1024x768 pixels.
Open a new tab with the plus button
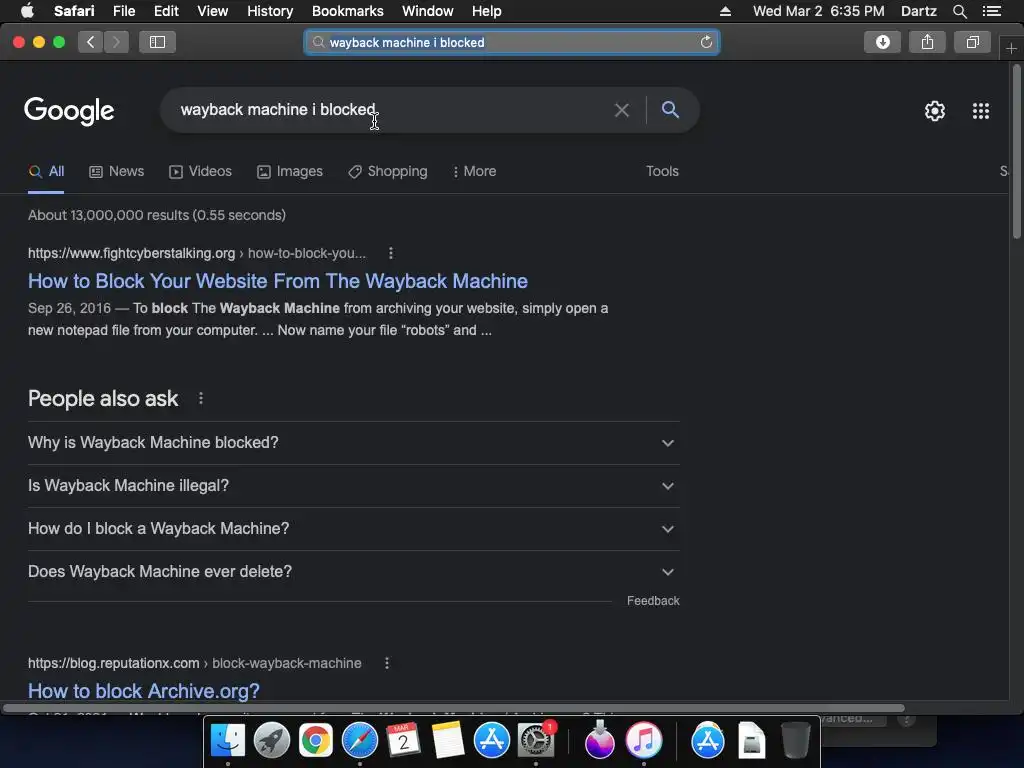[1011, 49]
